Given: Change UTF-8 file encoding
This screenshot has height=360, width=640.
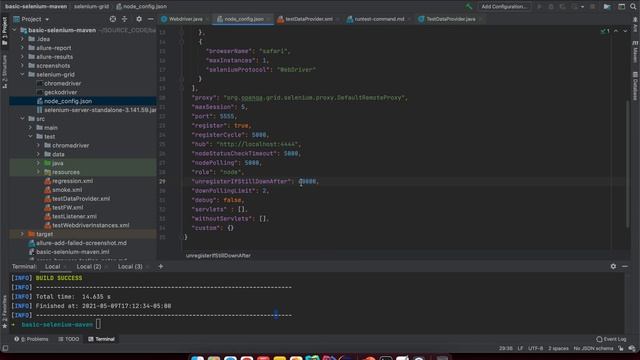Looking at the screenshot, I should point(536,349).
